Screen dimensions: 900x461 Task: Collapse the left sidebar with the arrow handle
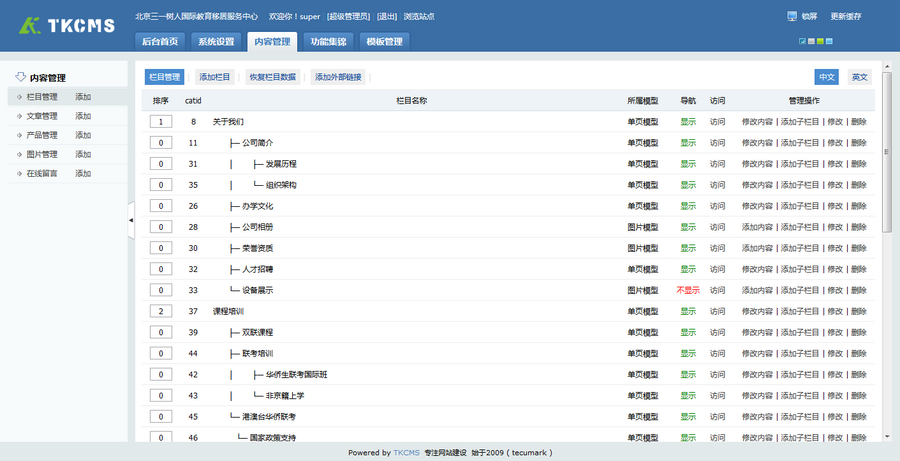click(131, 220)
